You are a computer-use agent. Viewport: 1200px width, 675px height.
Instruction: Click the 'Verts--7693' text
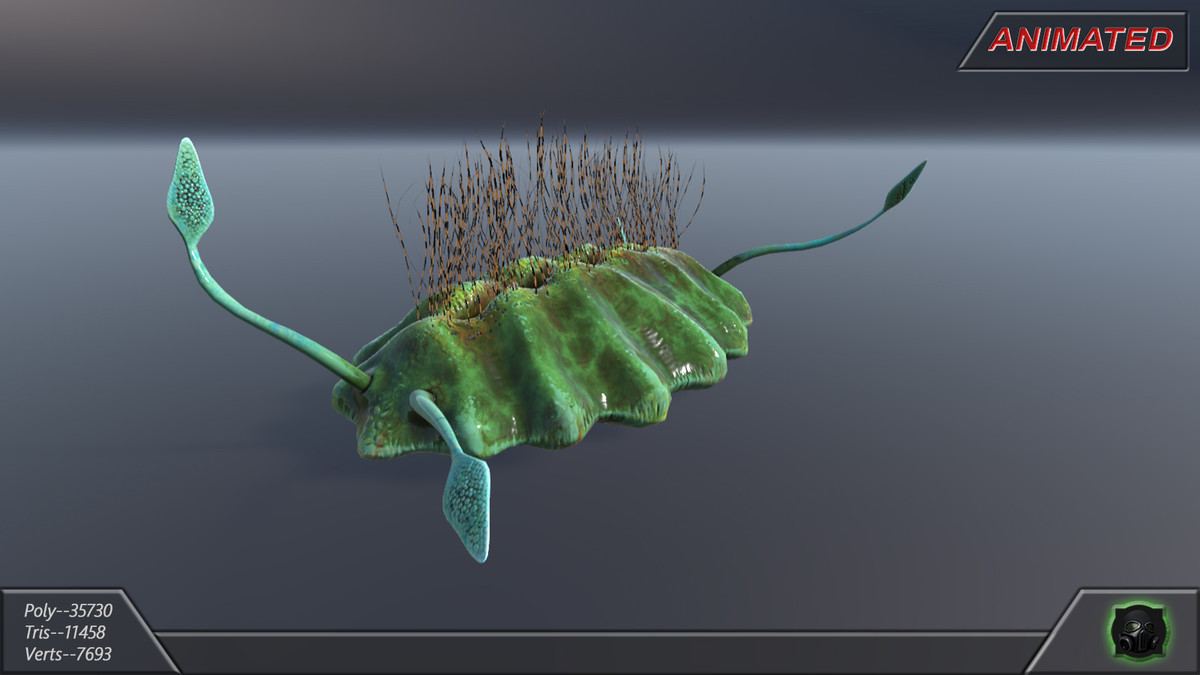68,654
